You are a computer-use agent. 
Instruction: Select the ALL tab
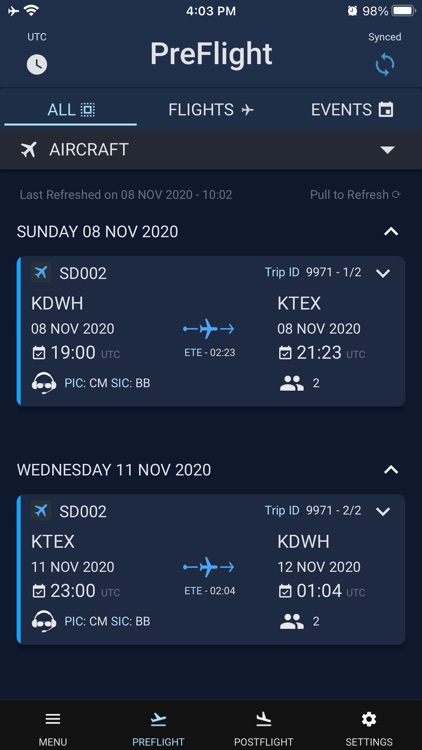(71, 110)
